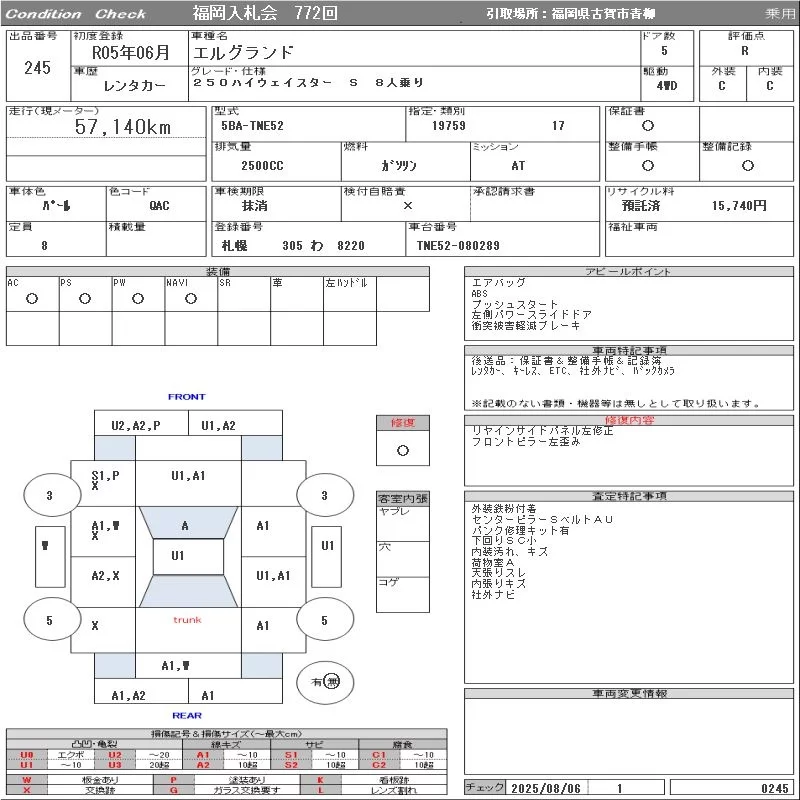The width and height of the screenshot is (800, 800).
Task: Select the vehicle history value レンタカー
Action: tap(134, 85)
